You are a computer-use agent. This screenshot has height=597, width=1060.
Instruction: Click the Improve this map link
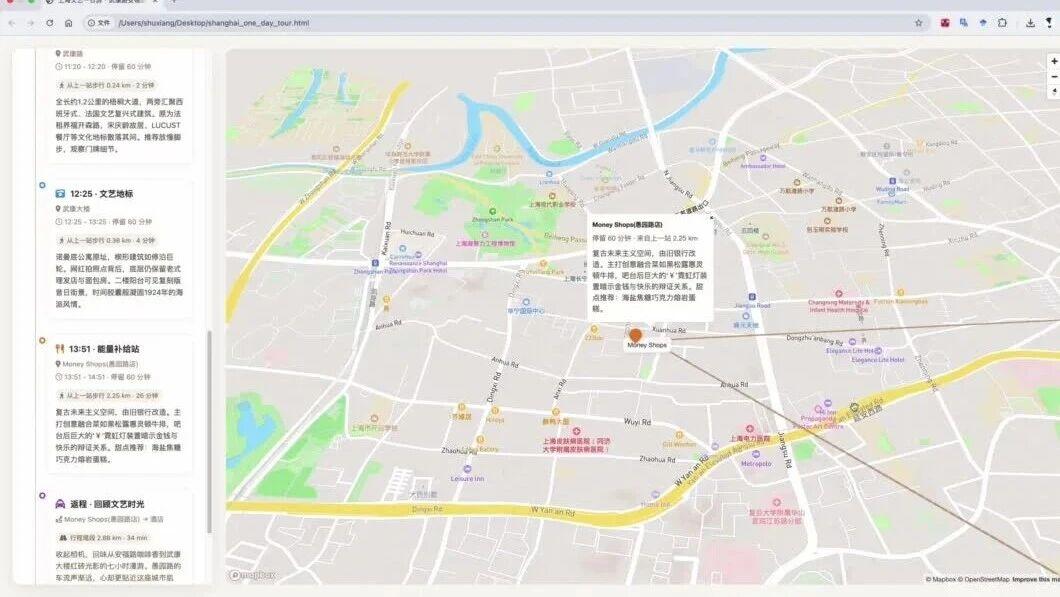pyautogui.click(x=1036, y=579)
